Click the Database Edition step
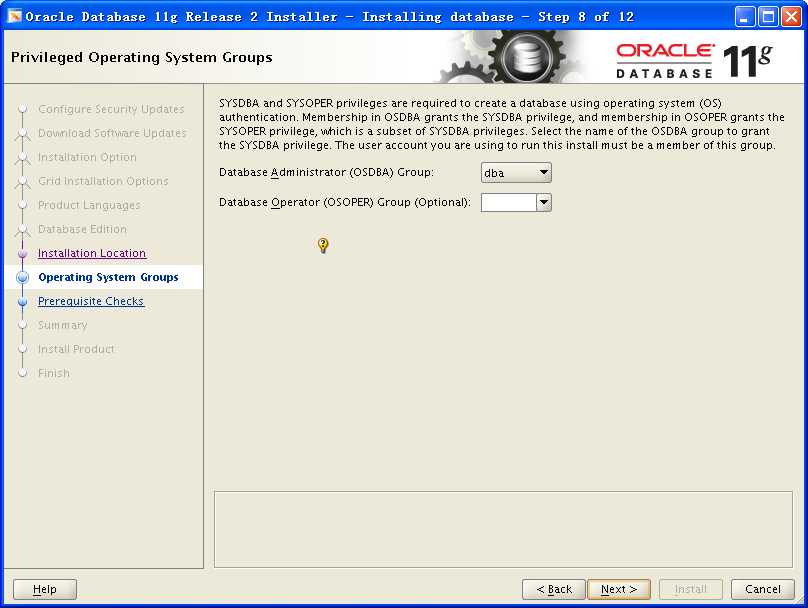The width and height of the screenshot is (808, 608). coord(82,229)
